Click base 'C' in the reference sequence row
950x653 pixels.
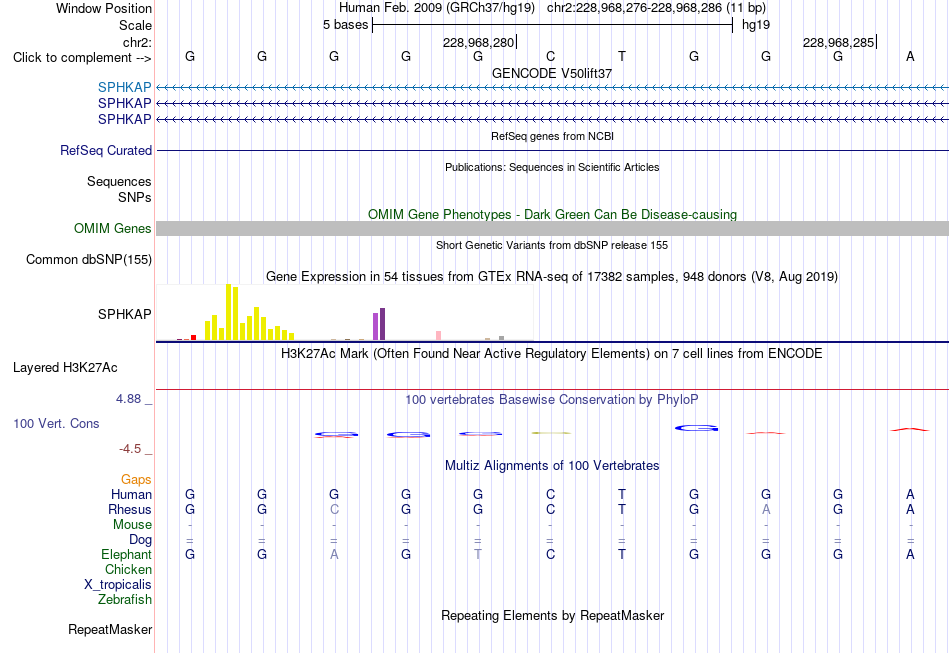550,56
